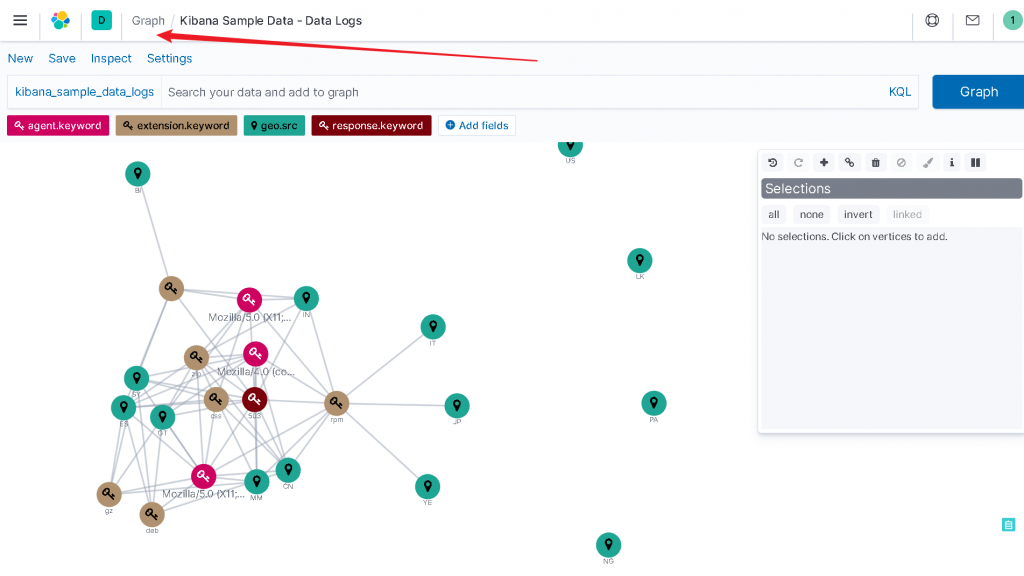The image size is (1024, 576).
Task: Open the main navigation hamburger menu
Action: (x=20, y=20)
